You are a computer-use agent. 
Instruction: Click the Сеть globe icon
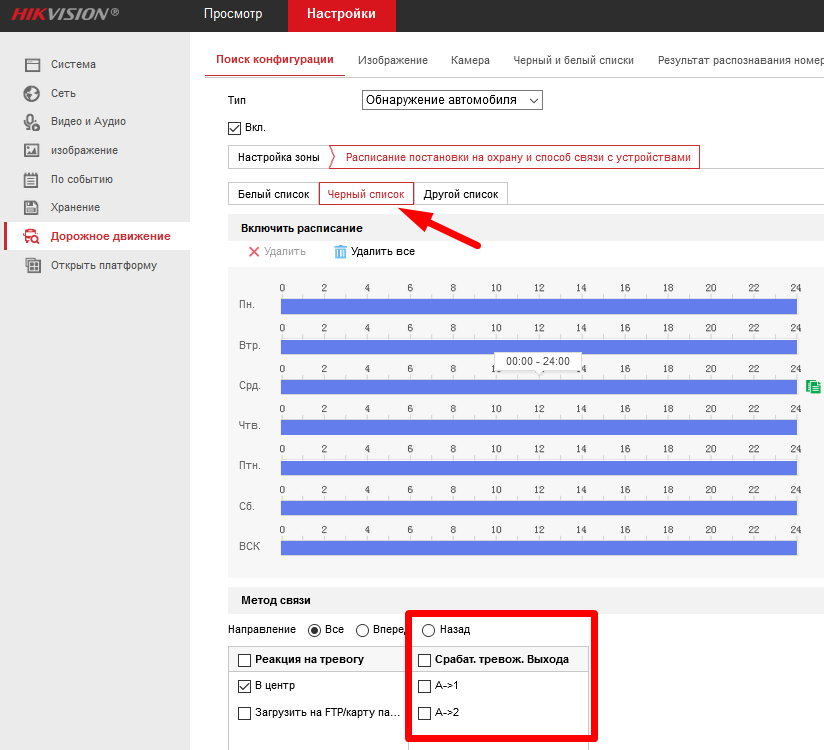coord(32,94)
